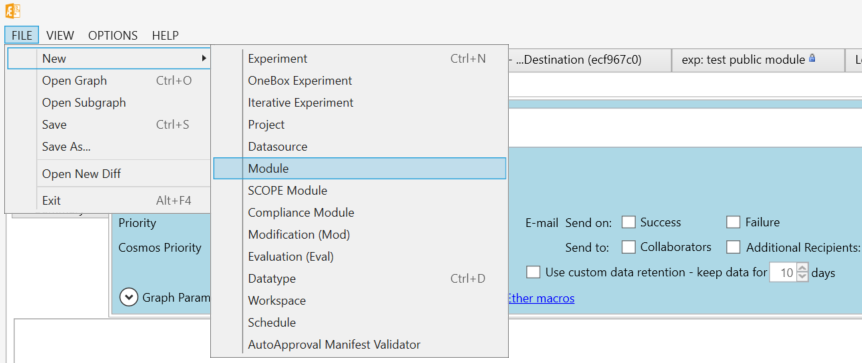Select Exit from the File menu
Screen dimensions: 862x363
click(109, 201)
